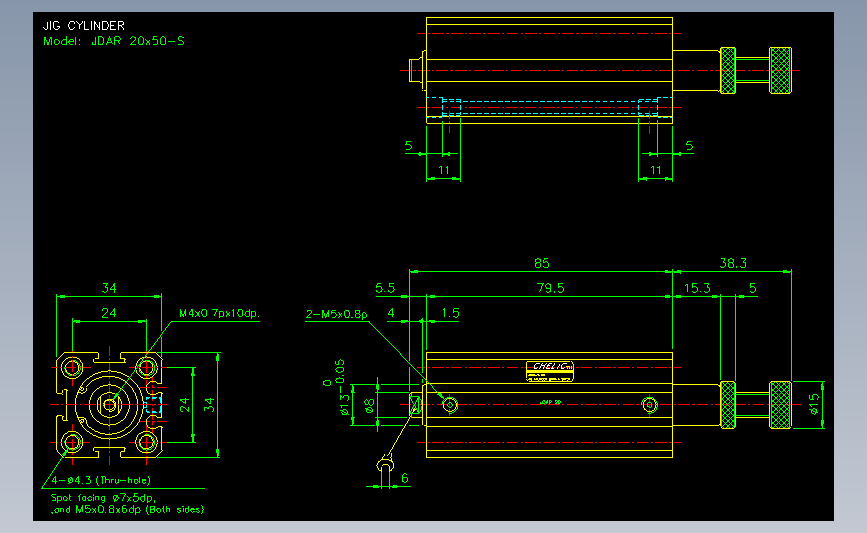Screen dimensions: 867x533
Task: Click the Spot facing ø7x5dp note
Action: (x=103, y=498)
